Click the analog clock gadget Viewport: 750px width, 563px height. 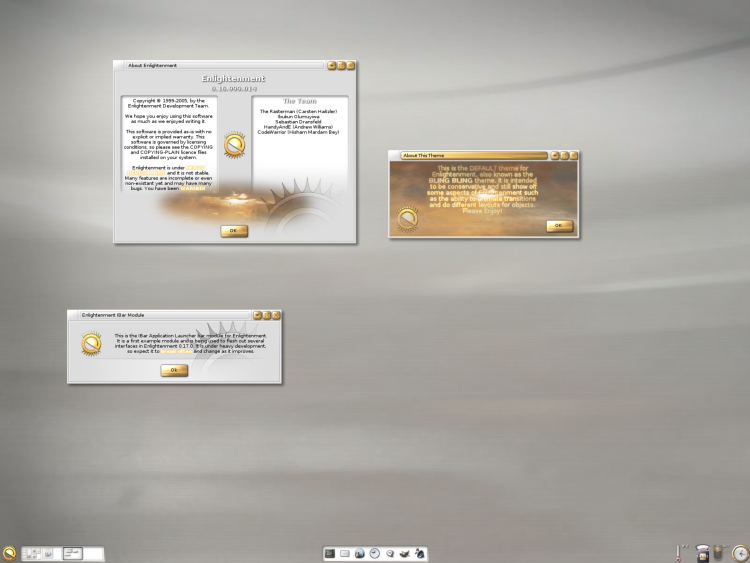click(740, 553)
